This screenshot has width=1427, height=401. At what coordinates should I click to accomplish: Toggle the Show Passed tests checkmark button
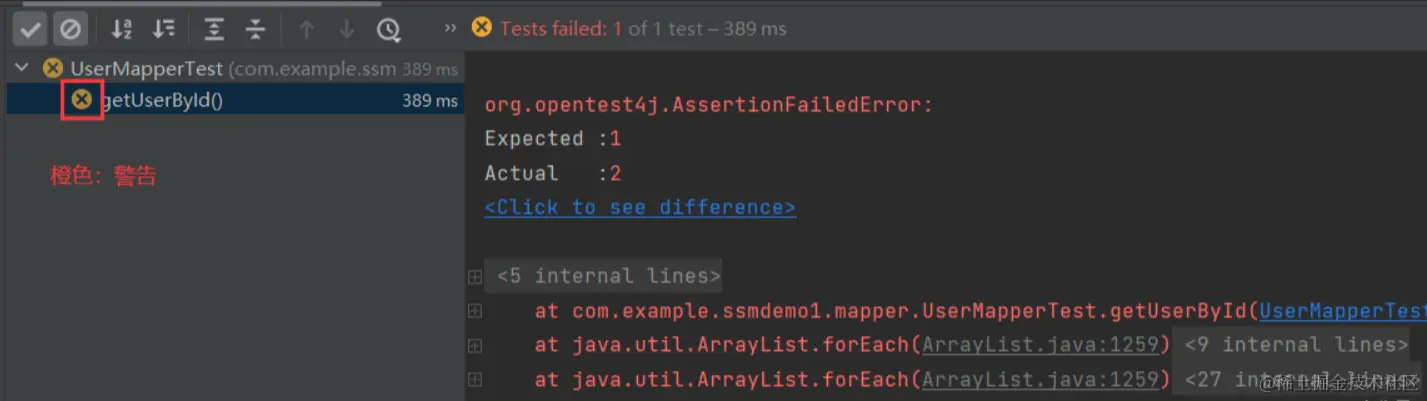31,29
